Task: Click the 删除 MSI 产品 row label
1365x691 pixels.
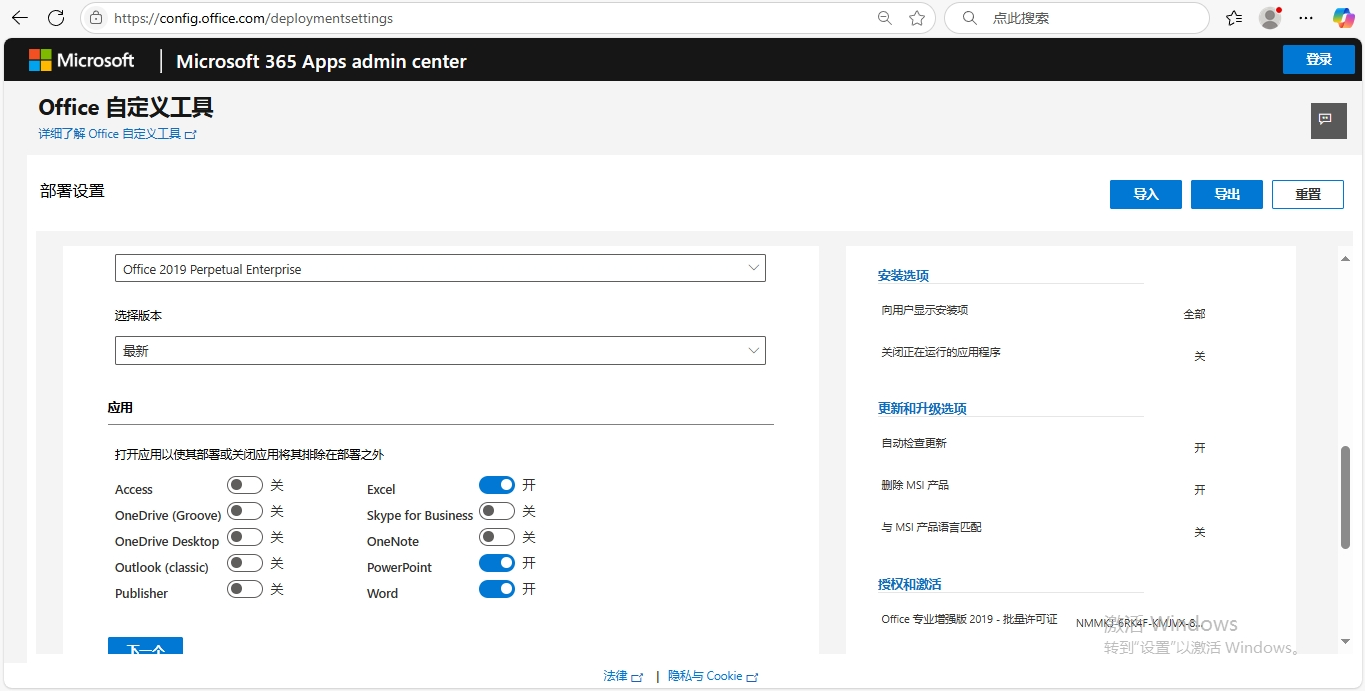Action: coord(914,485)
